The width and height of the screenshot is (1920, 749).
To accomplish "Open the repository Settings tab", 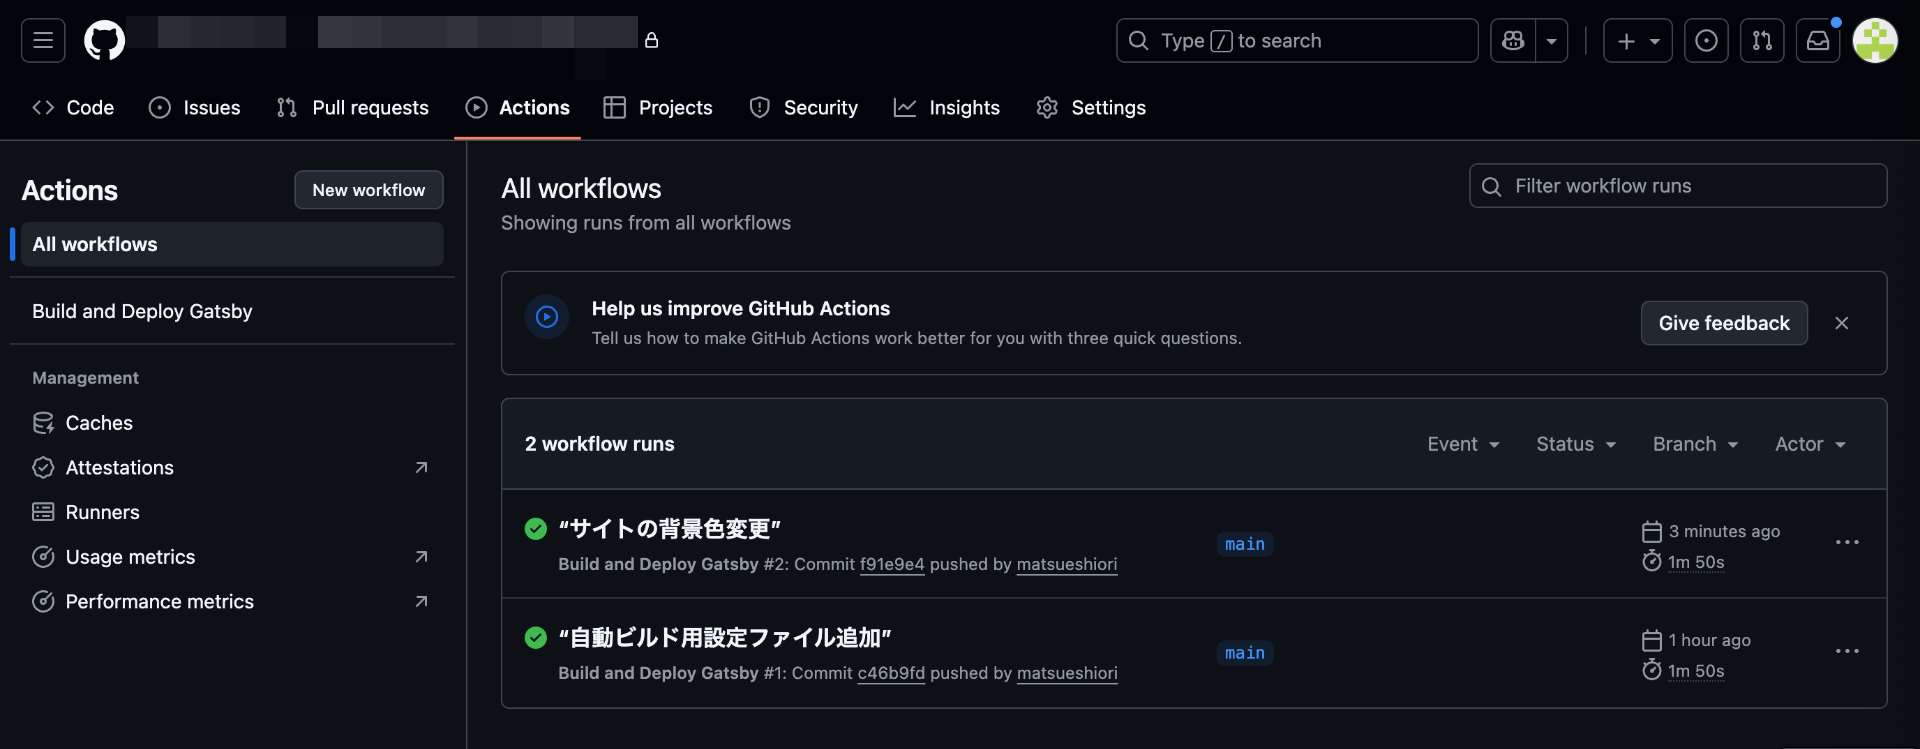I will 1091,107.
